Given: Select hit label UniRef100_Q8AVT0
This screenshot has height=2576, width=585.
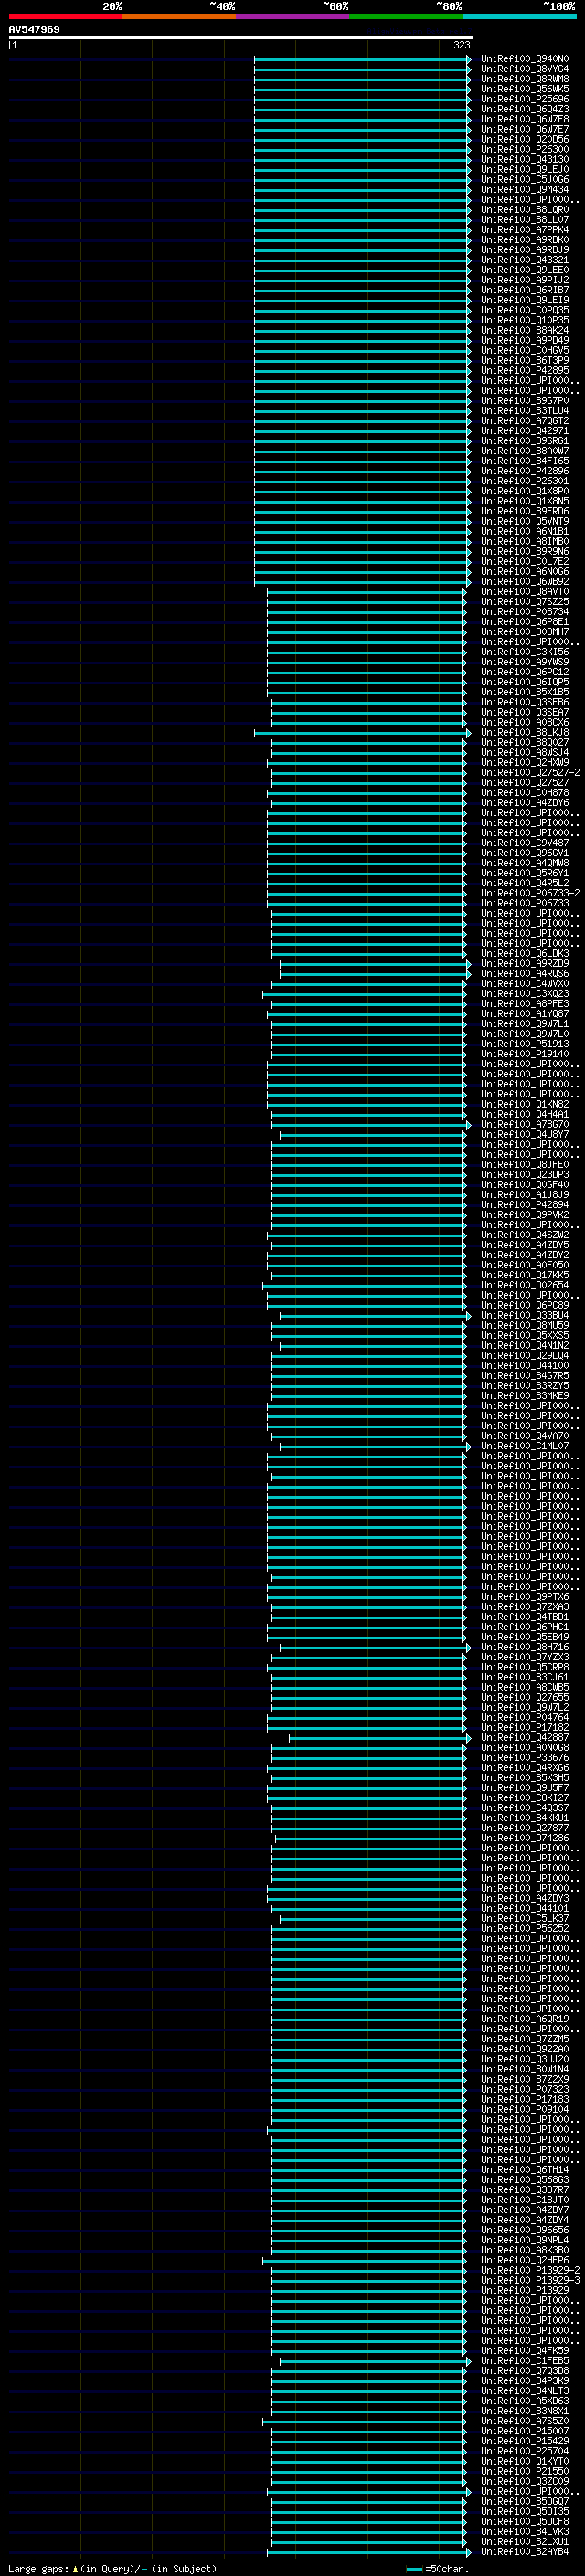Looking at the screenshot, I should point(524,591).
